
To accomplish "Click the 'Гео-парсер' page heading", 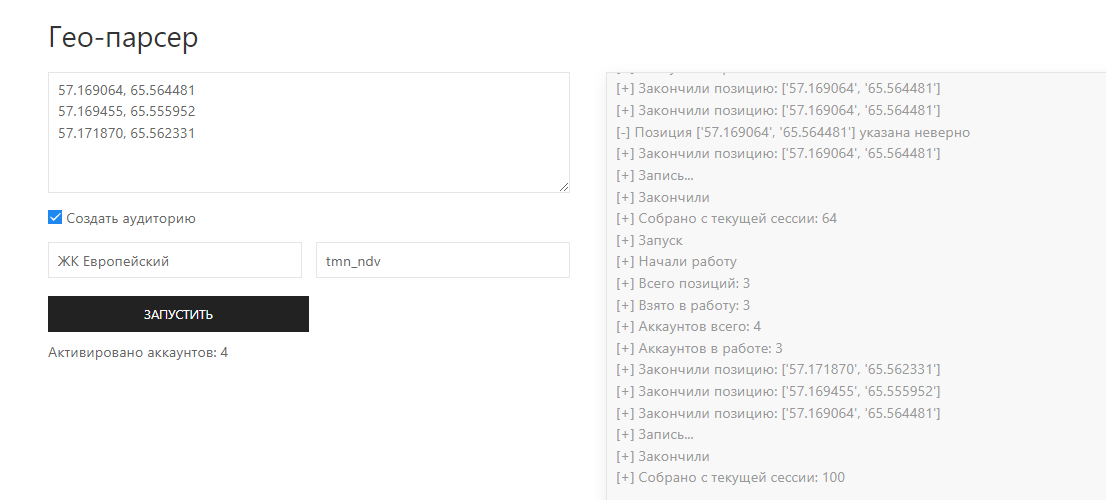I will pos(123,38).
